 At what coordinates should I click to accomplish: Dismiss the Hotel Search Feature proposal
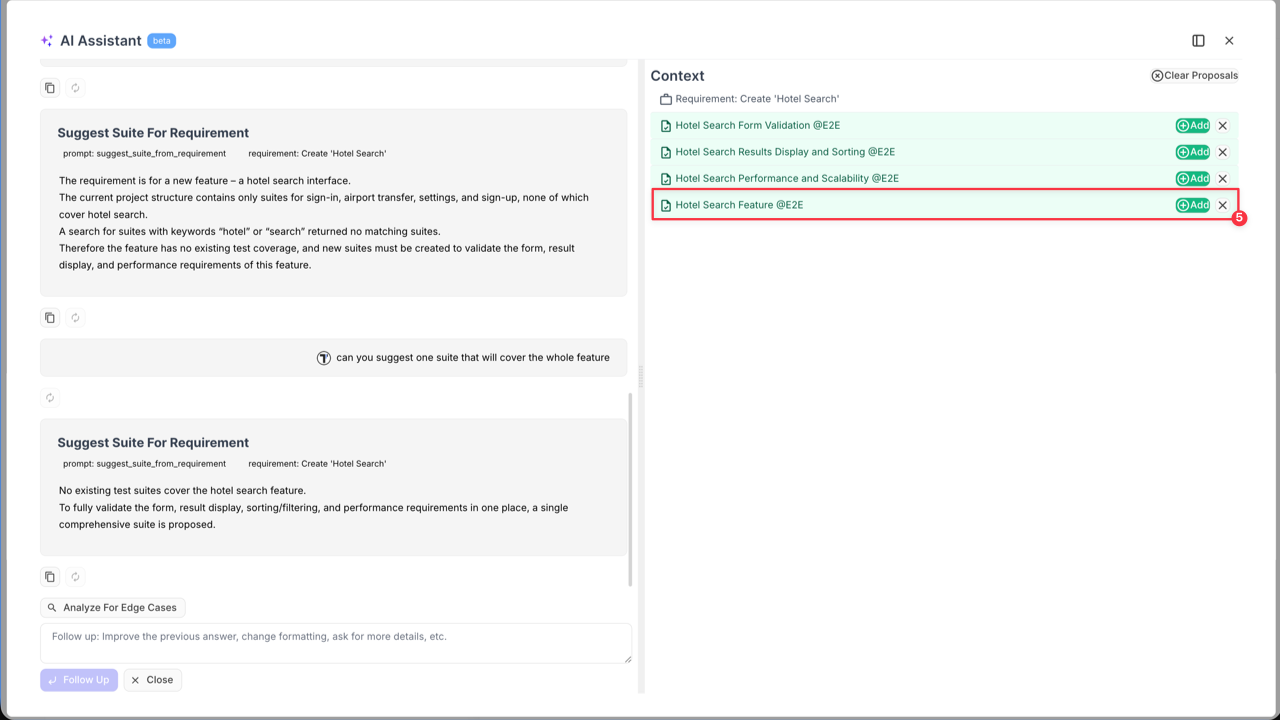point(1222,204)
